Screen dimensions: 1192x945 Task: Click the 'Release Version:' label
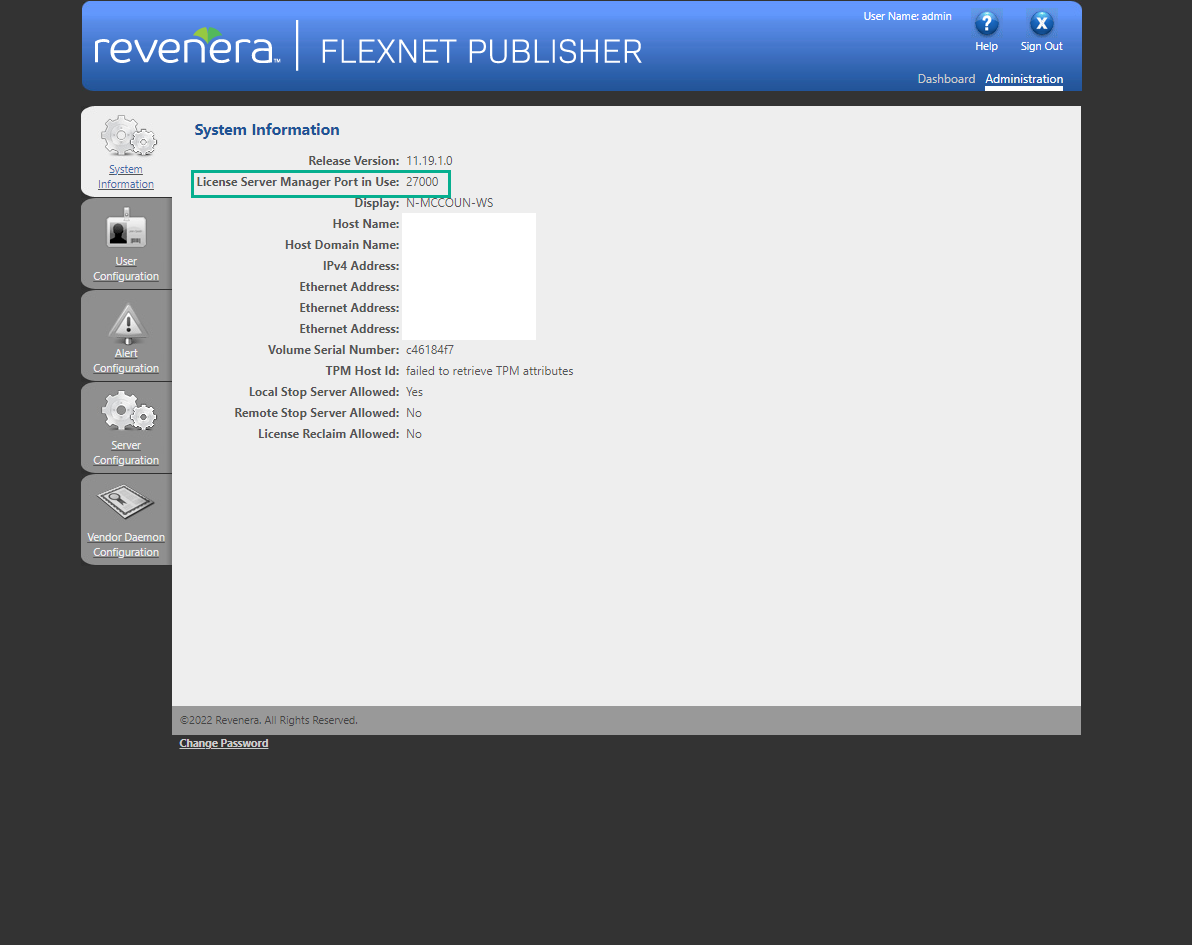(353, 161)
